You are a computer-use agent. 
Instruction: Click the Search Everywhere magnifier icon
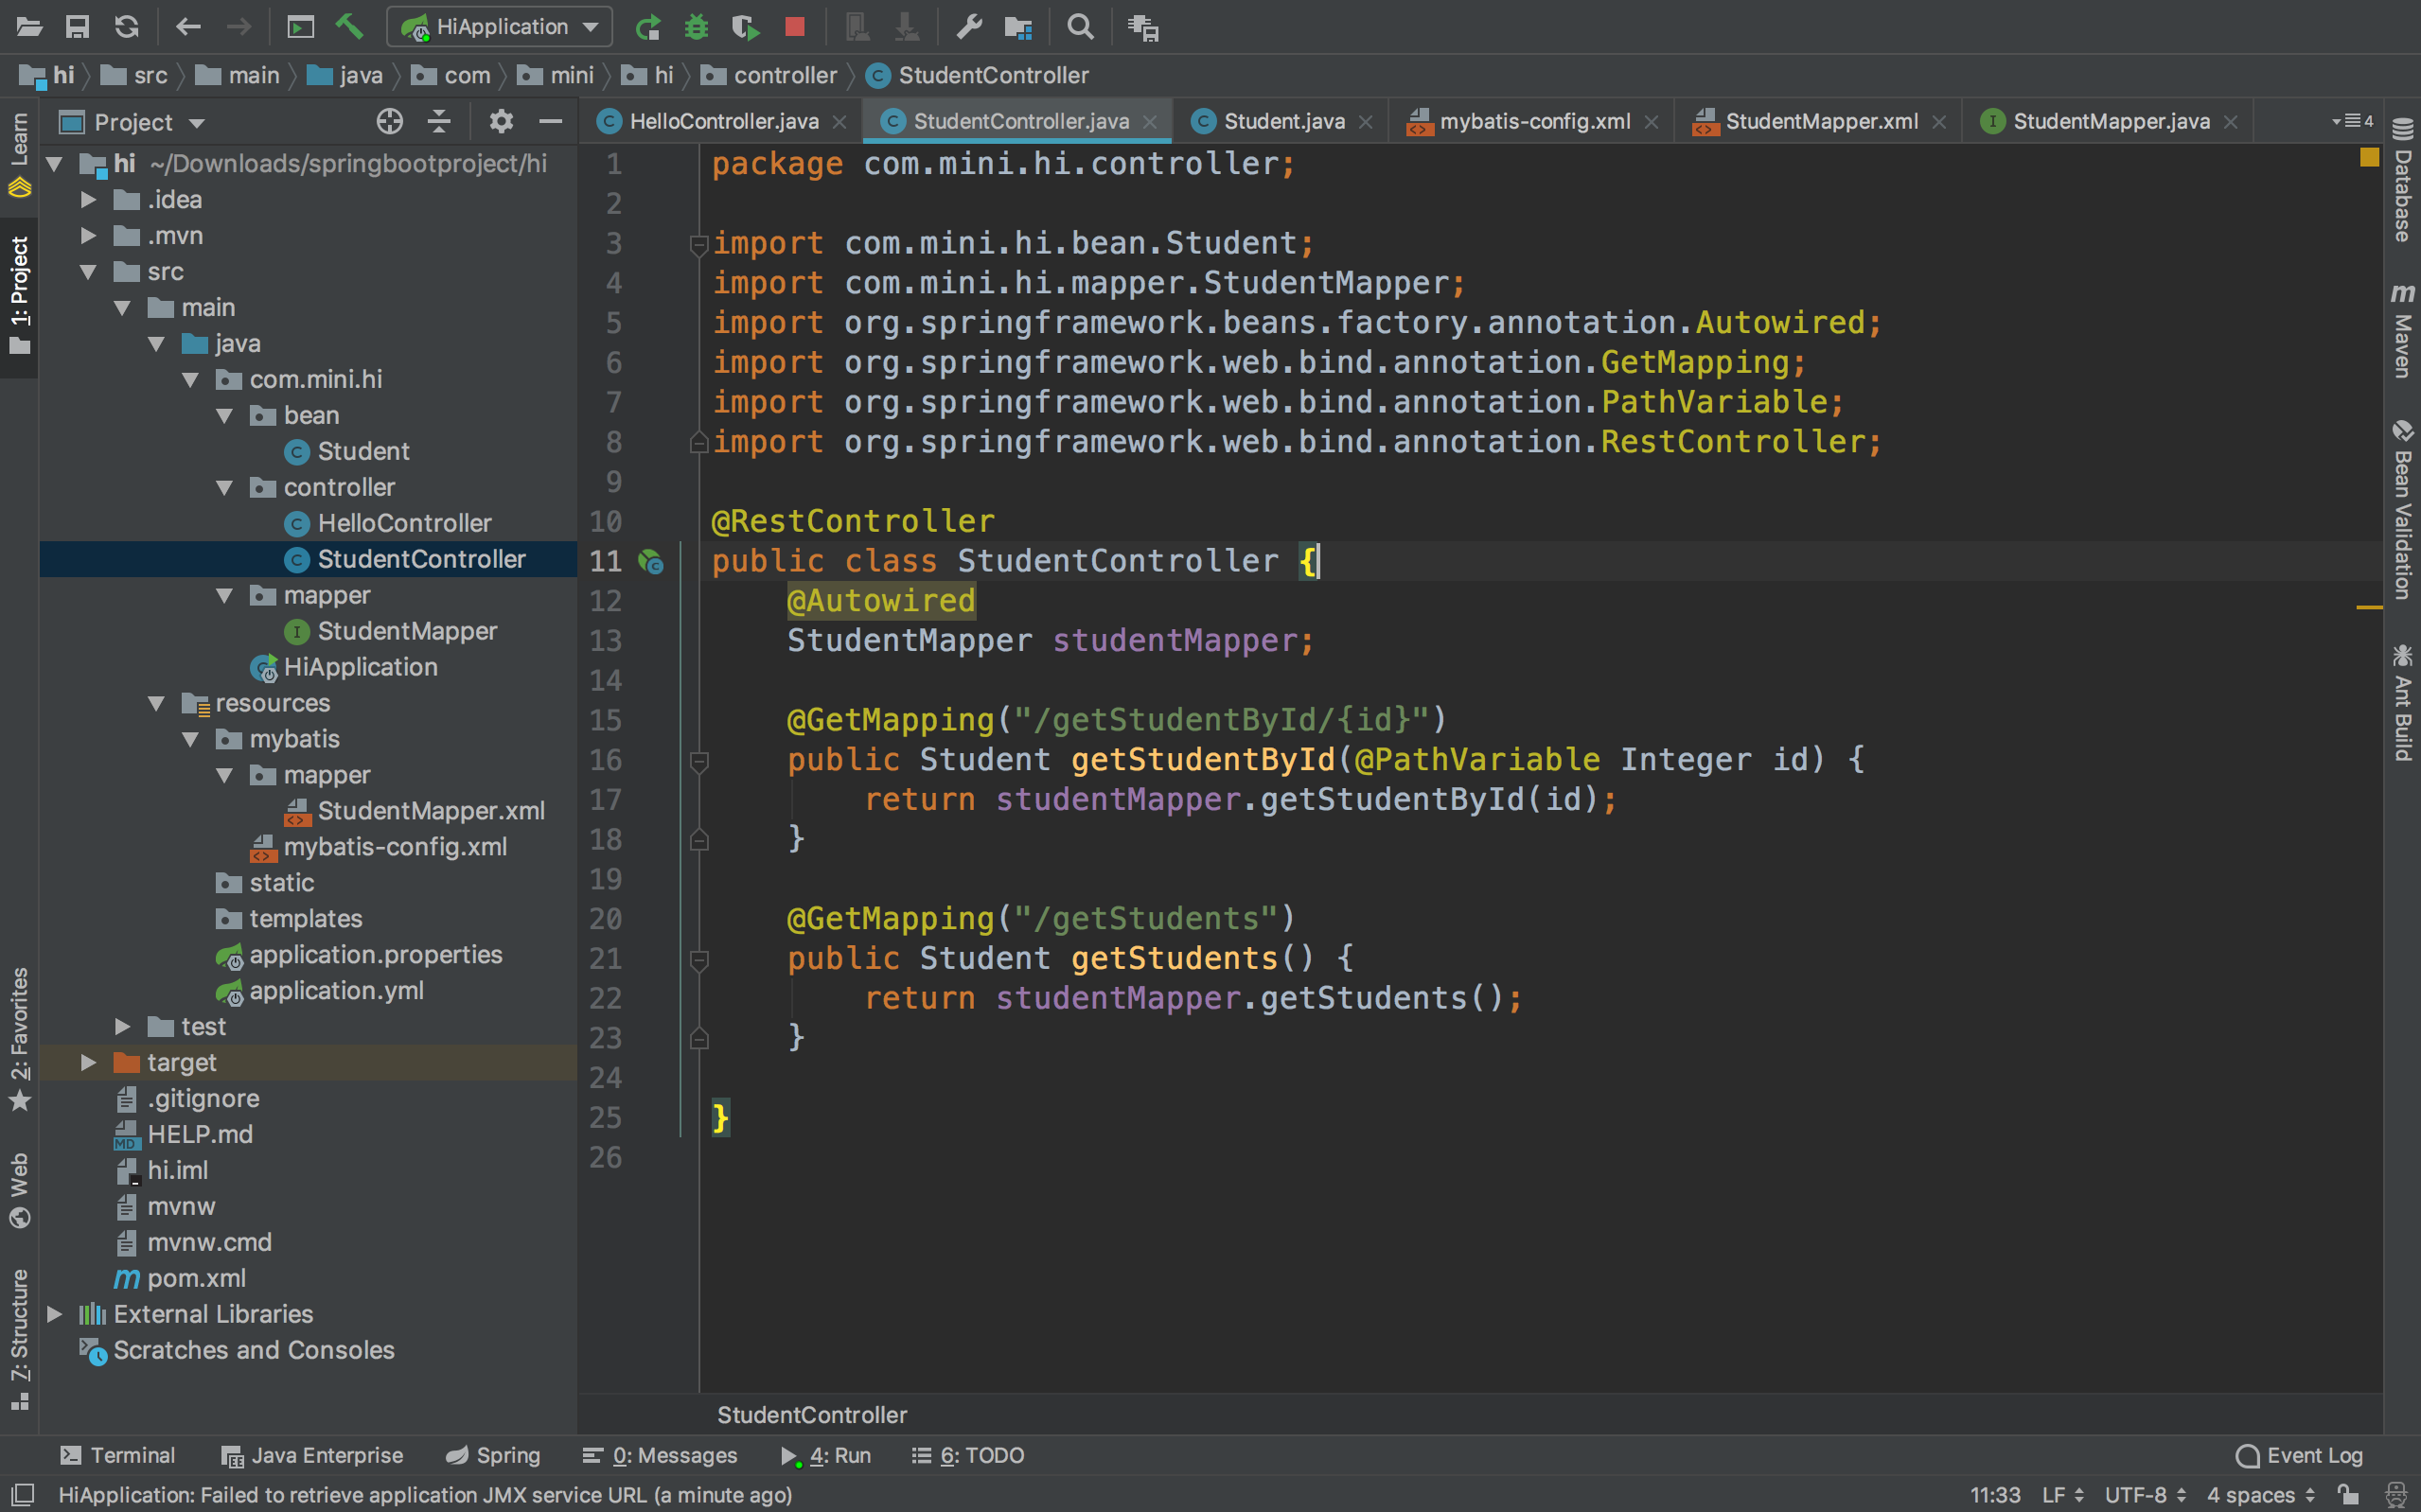[x=1080, y=27]
